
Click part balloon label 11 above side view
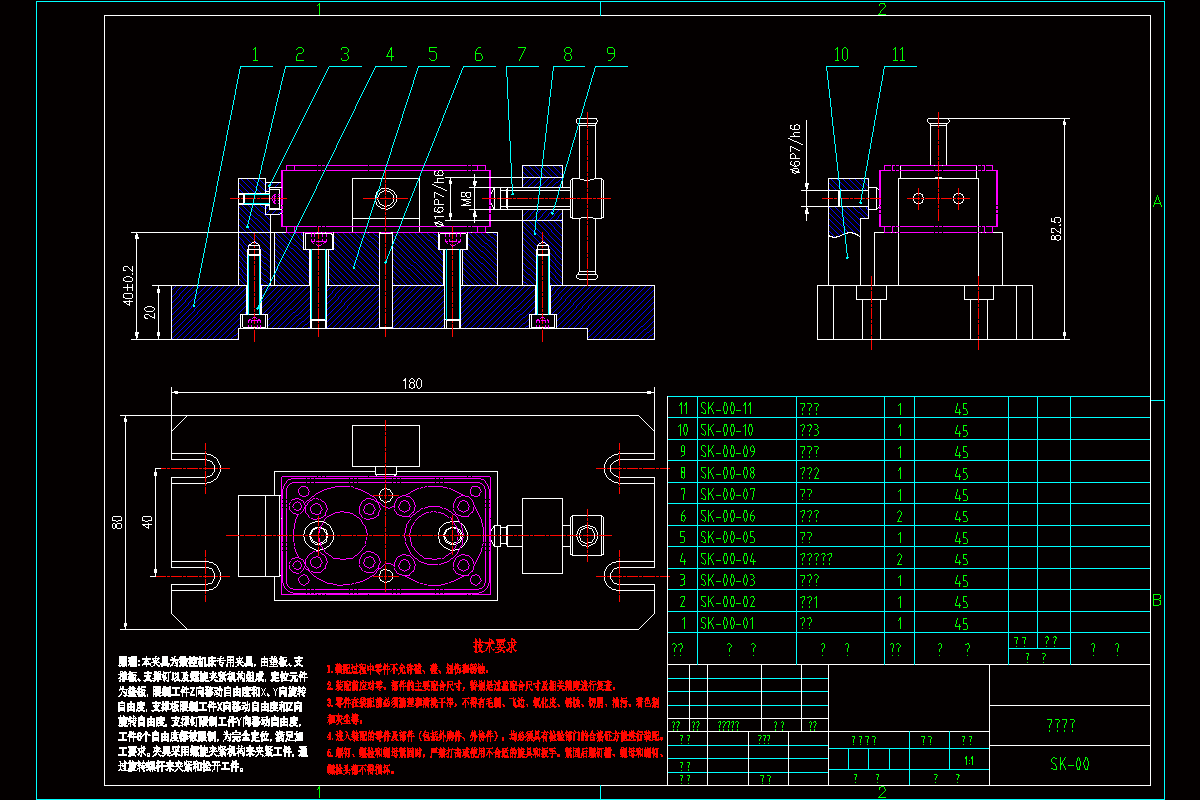tap(898, 55)
